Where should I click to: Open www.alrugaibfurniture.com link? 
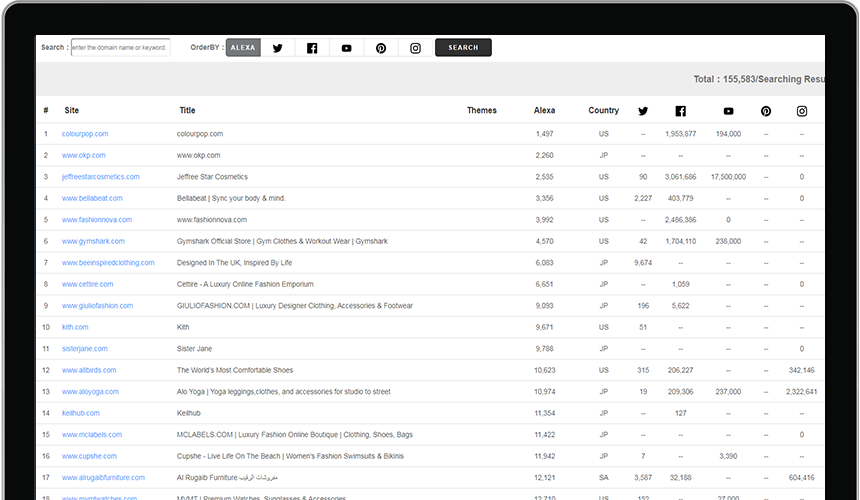103,478
